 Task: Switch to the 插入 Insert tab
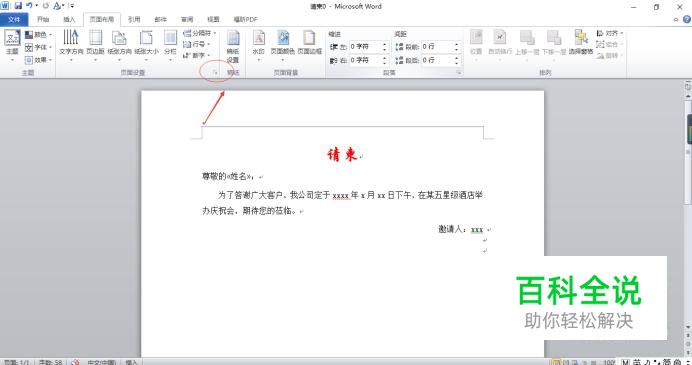(69, 19)
